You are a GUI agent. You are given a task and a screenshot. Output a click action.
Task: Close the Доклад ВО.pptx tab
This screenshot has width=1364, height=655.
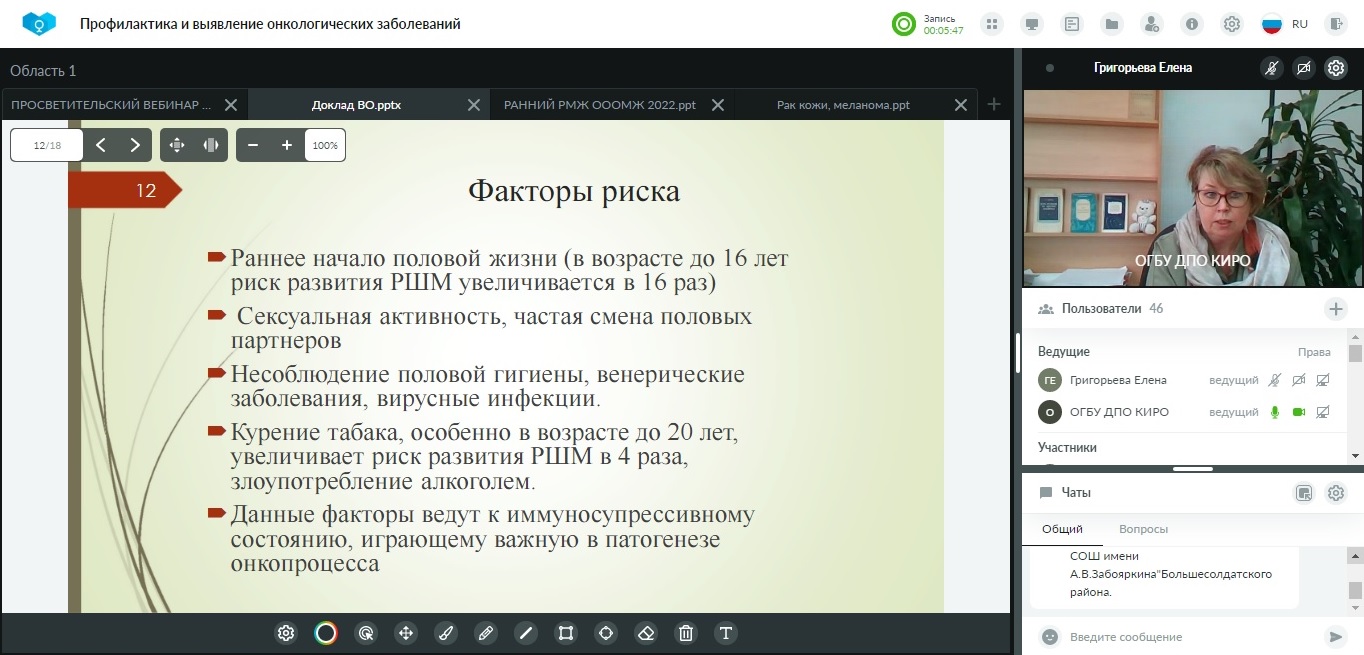(x=475, y=105)
